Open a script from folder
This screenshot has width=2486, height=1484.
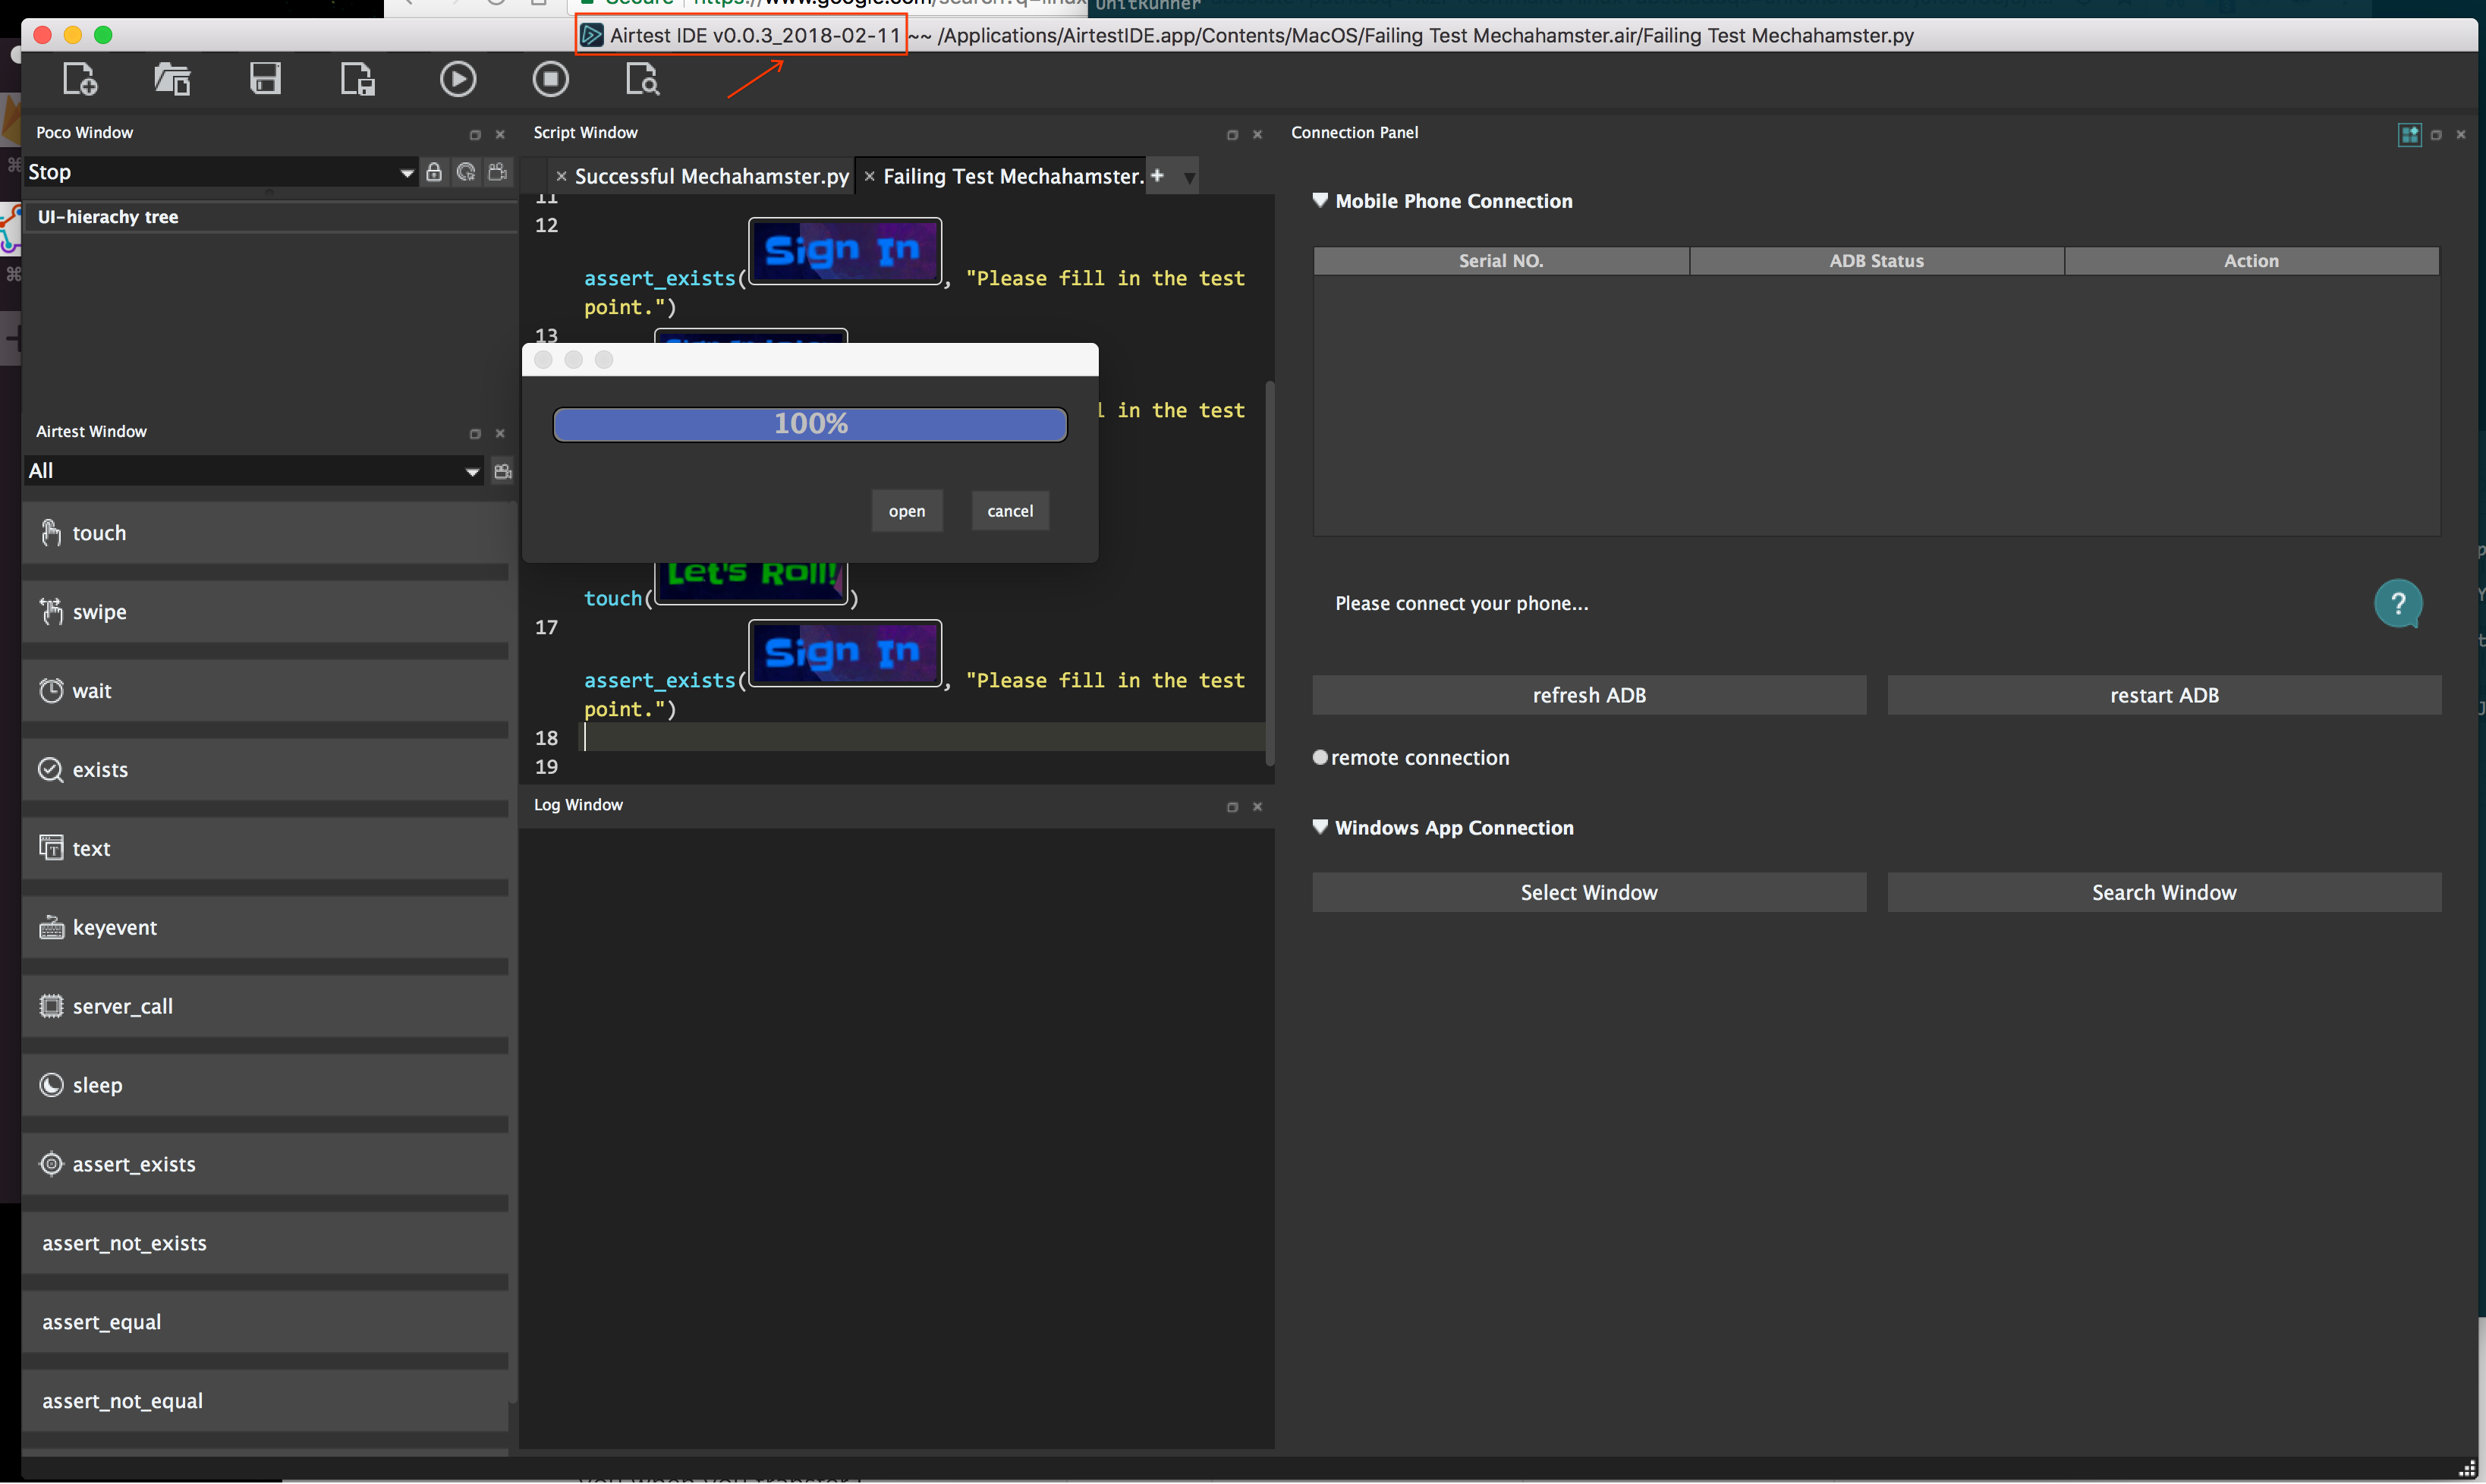click(172, 79)
